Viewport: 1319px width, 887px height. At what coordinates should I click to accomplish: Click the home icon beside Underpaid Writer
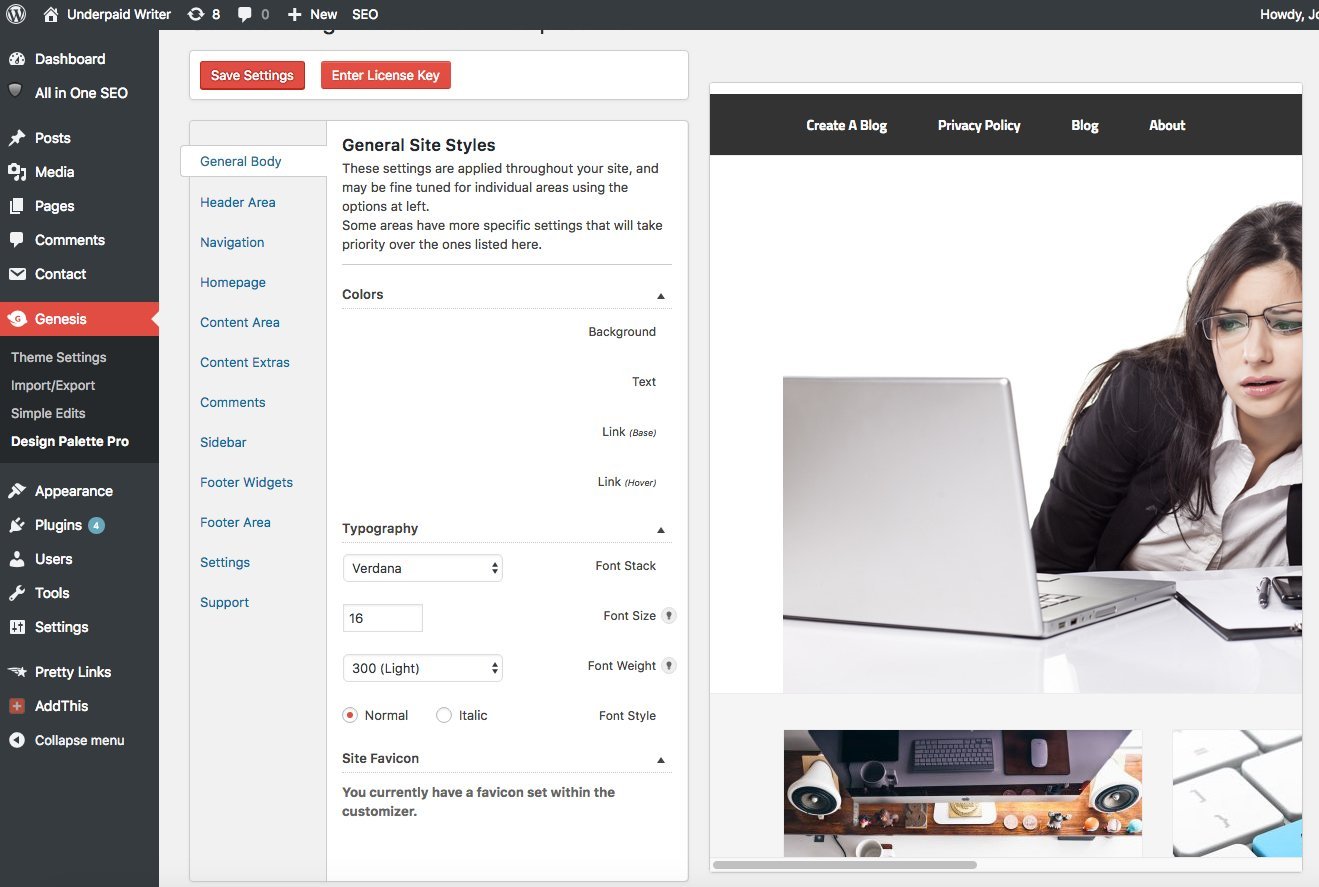coord(51,14)
